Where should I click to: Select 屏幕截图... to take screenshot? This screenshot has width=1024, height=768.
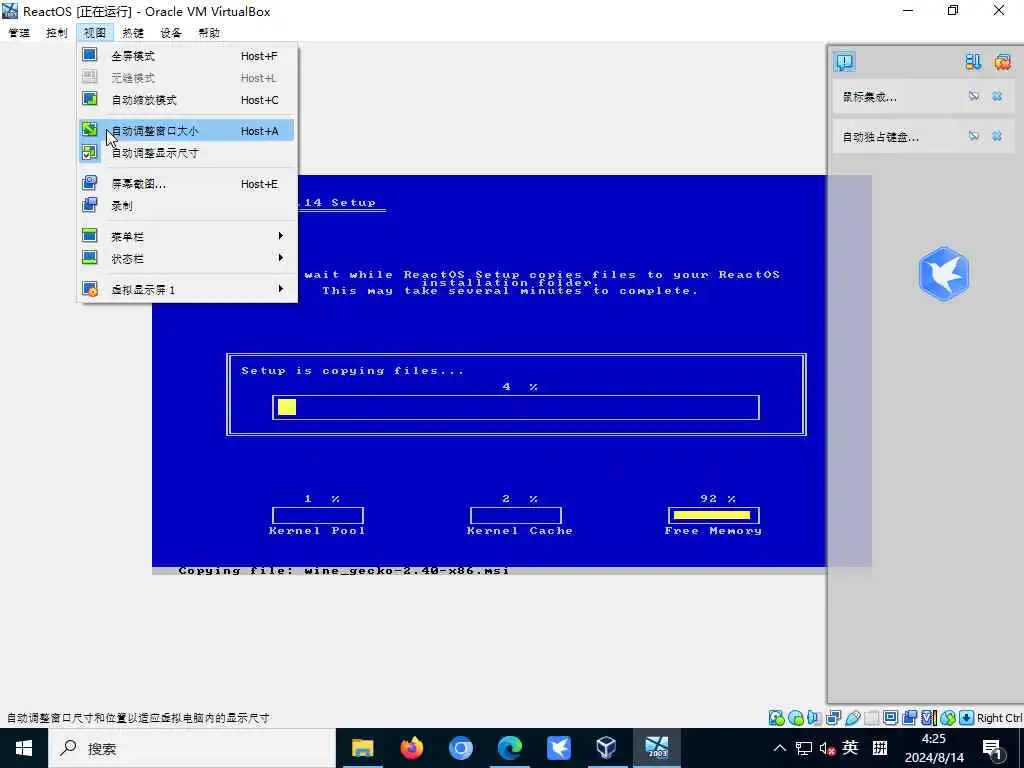click(187, 184)
